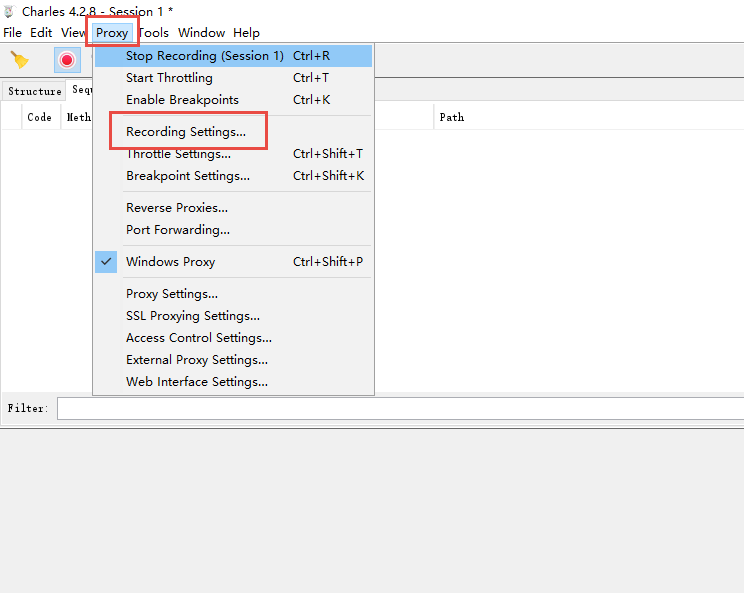Viewport: 744px width, 593px height.
Task: Click into the Filter input field
Action: [x=400, y=408]
